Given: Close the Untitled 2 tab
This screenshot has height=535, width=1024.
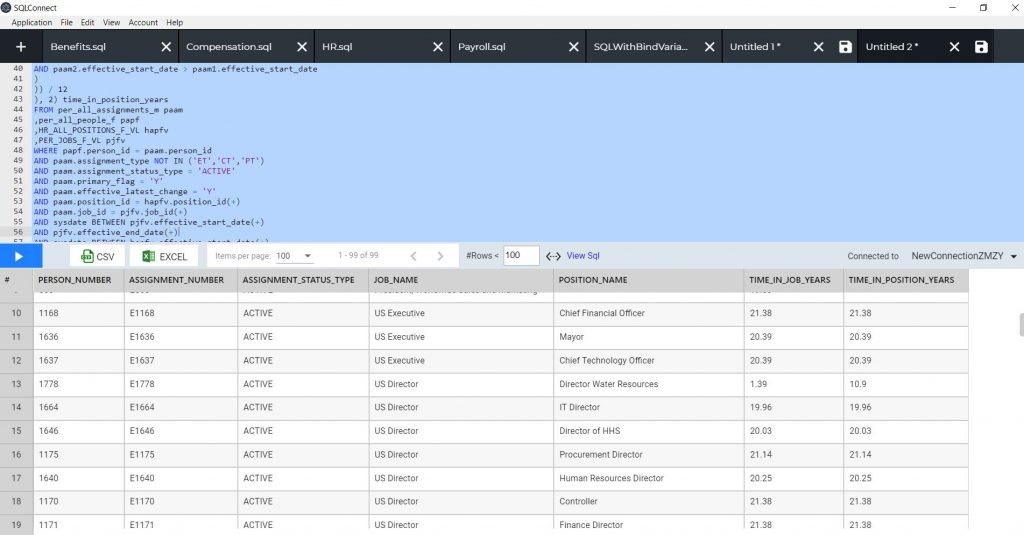Looking at the screenshot, I should pyautogui.click(x=954, y=47).
